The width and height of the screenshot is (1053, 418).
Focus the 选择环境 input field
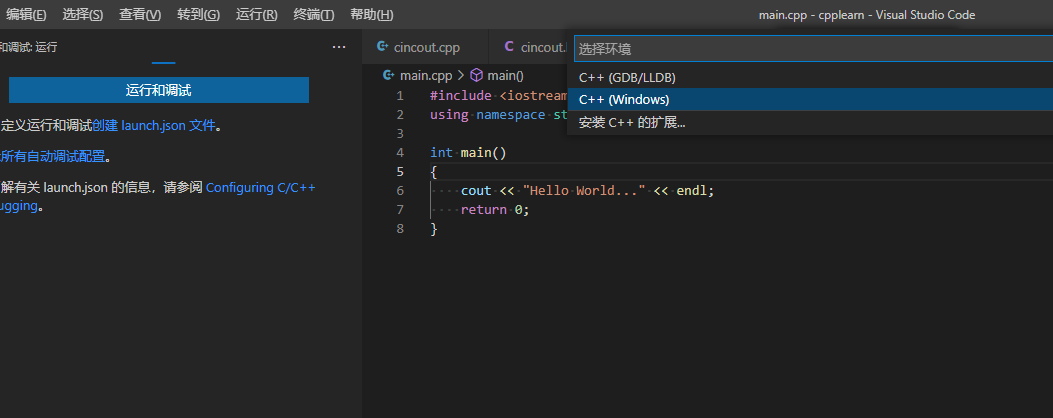pos(813,48)
